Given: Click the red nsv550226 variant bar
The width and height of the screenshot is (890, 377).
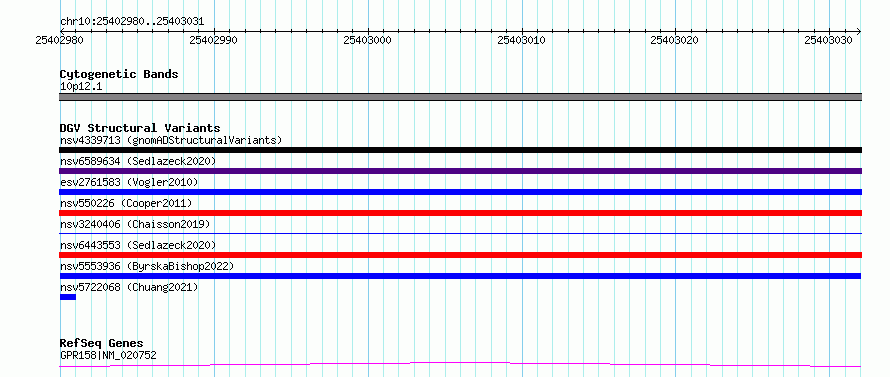Looking at the screenshot, I should click(460, 213).
